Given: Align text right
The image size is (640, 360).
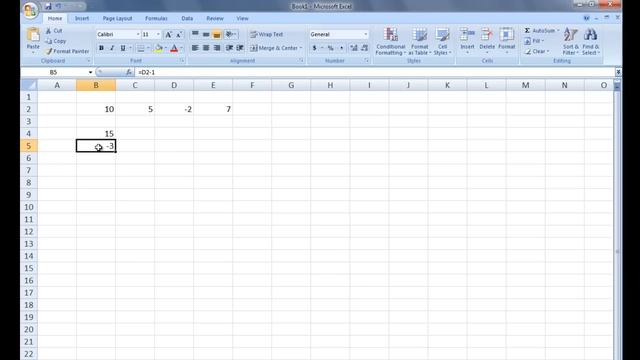Looking at the screenshot, I should pos(217,48).
